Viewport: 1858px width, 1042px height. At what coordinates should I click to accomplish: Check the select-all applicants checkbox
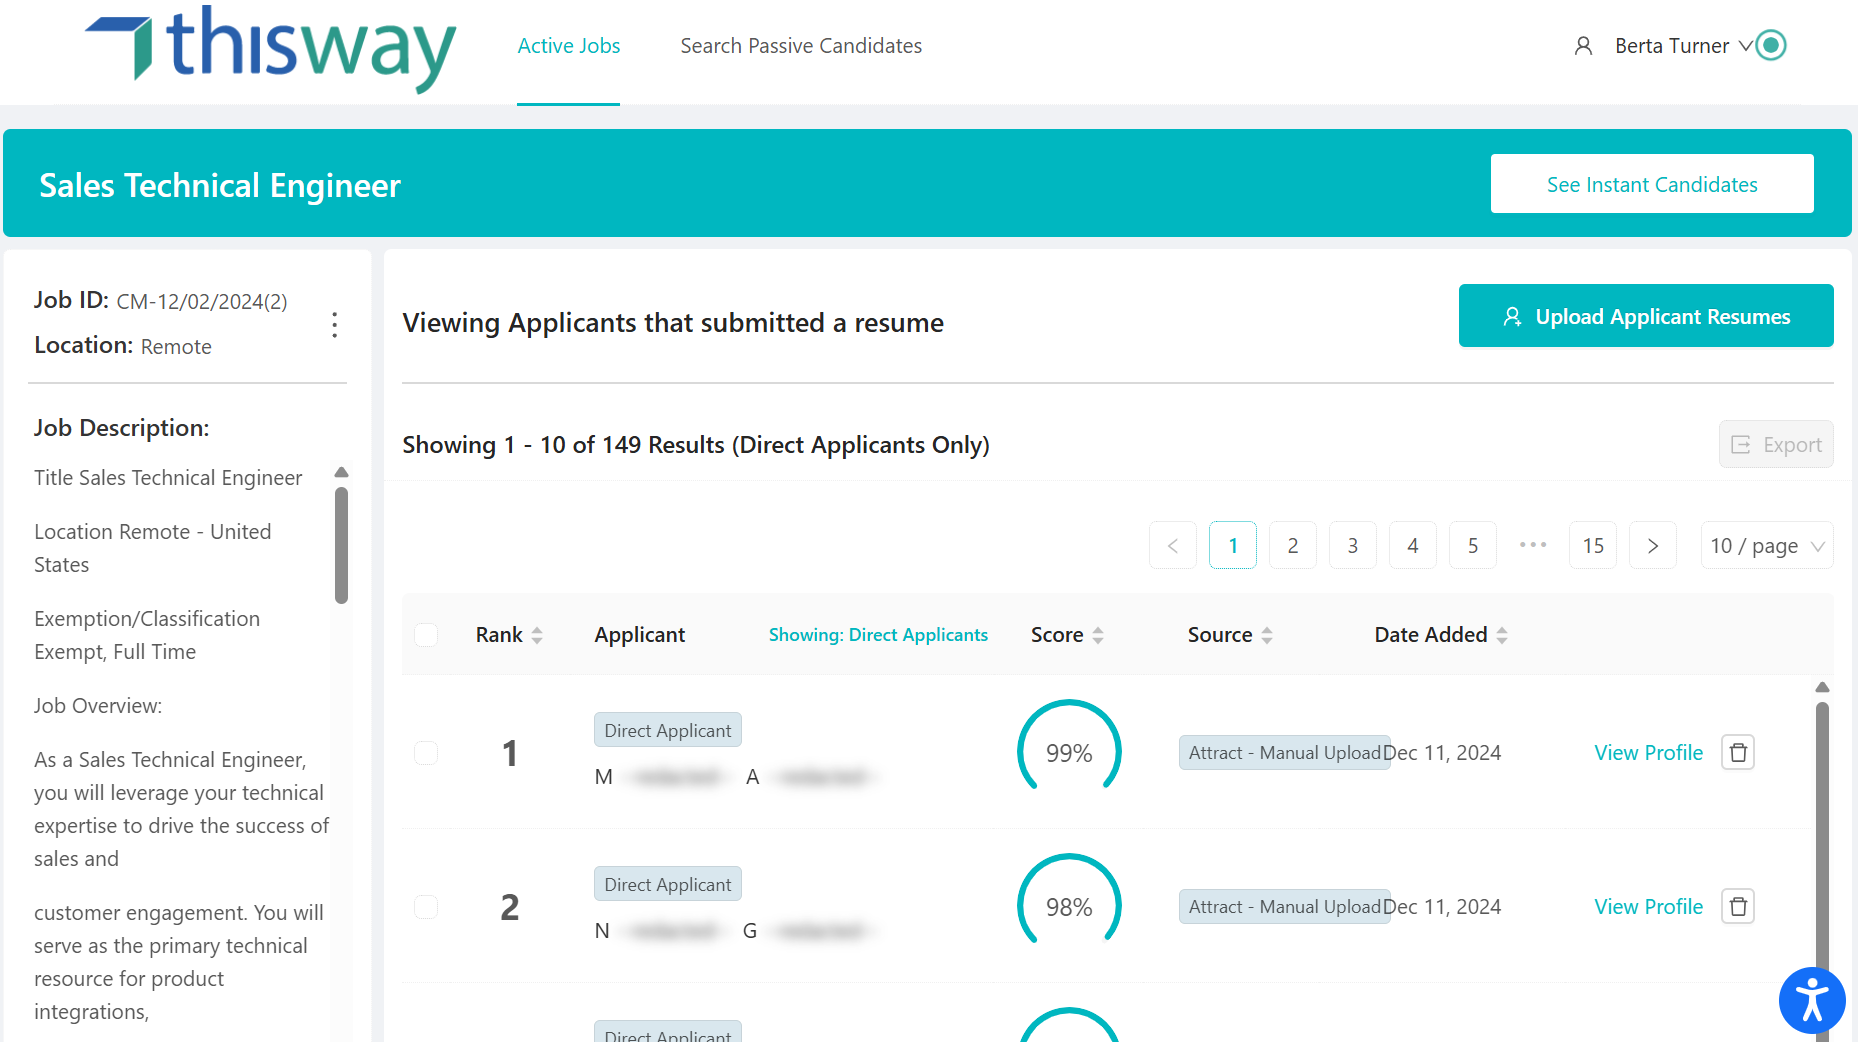tap(425, 634)
